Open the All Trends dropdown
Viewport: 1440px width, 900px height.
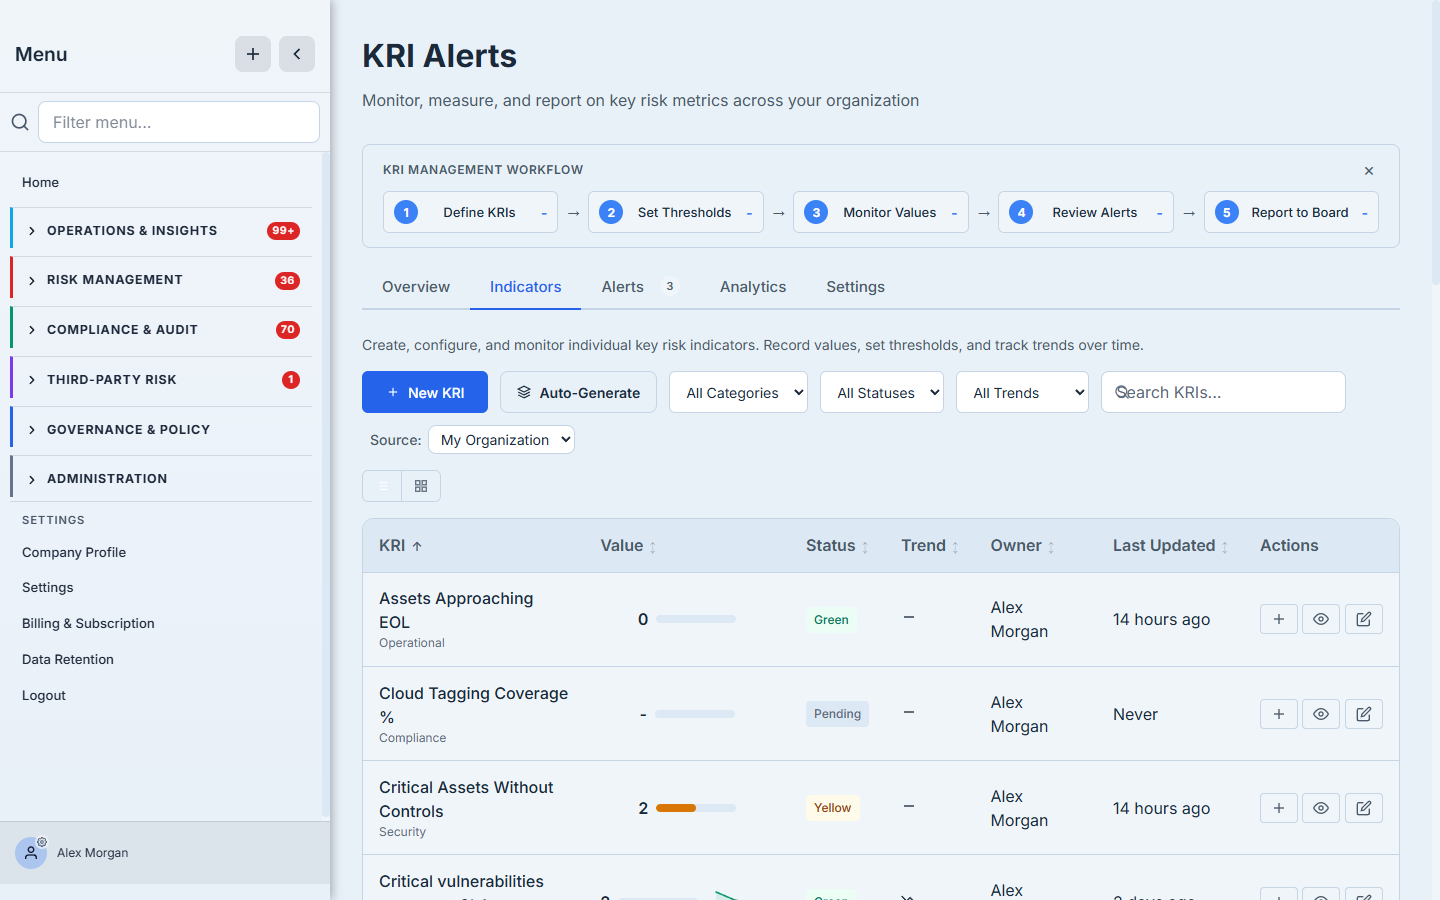[1022, 393]
